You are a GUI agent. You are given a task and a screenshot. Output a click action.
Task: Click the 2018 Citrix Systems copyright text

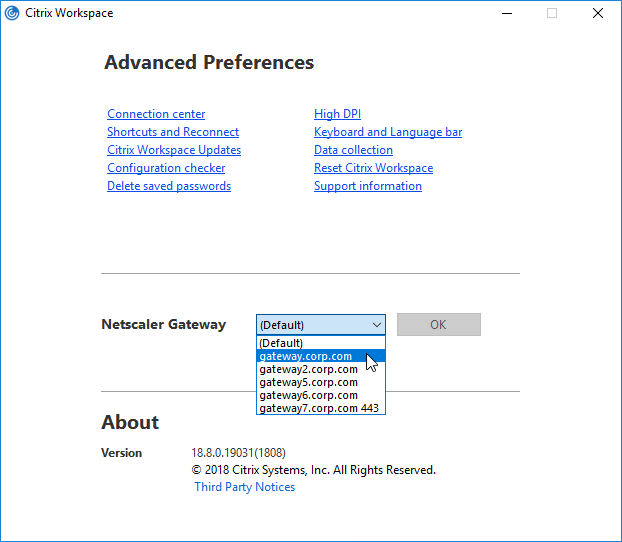pos(313,470)
